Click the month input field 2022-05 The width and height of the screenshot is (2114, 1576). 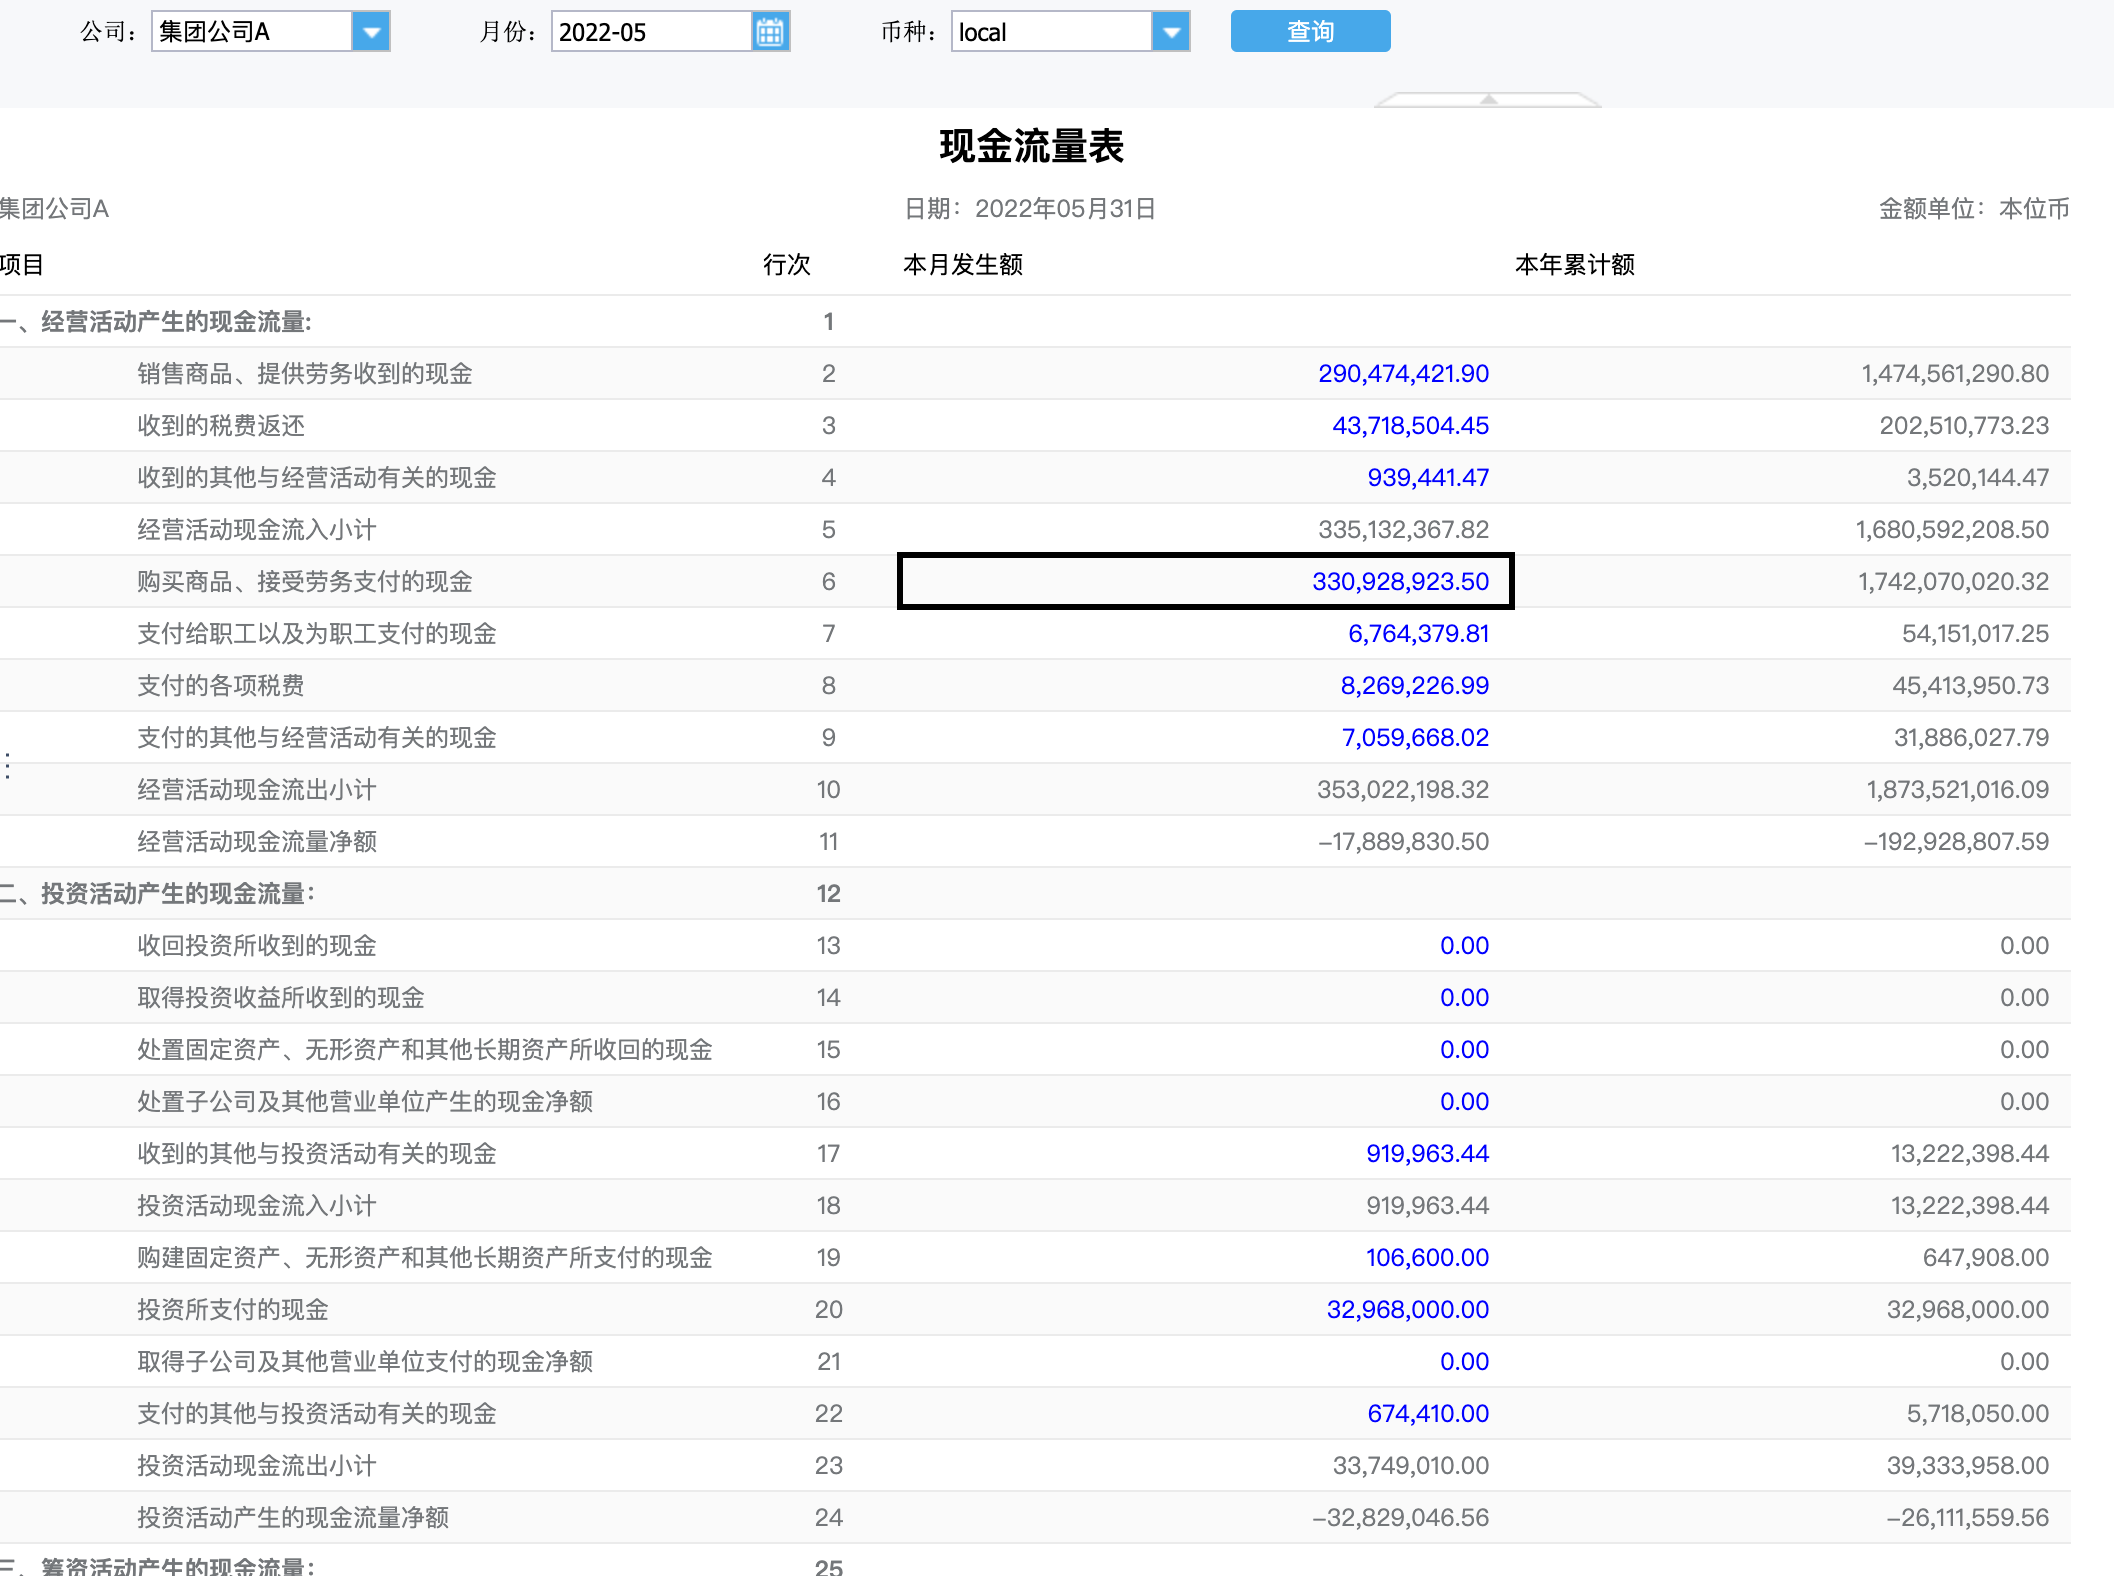650,32
